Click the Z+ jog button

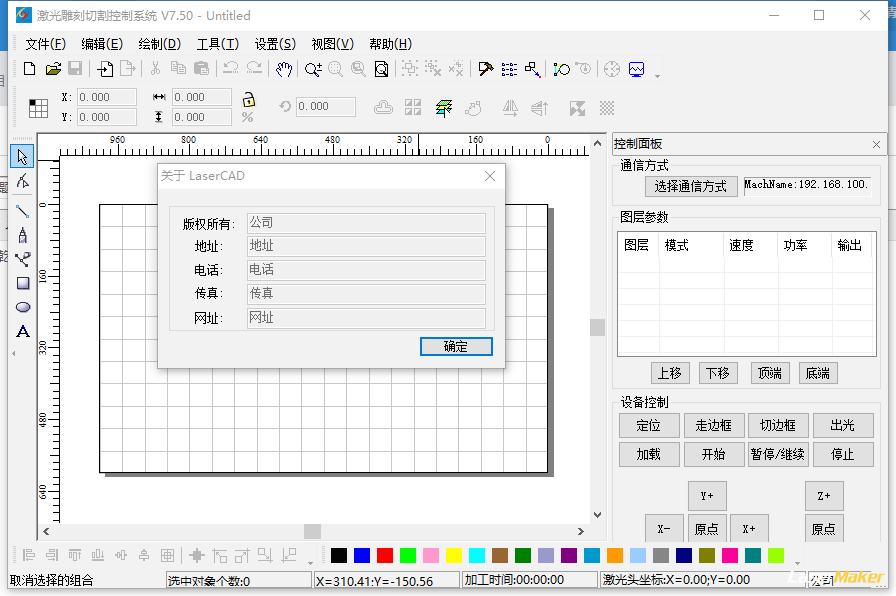(824, 496)
